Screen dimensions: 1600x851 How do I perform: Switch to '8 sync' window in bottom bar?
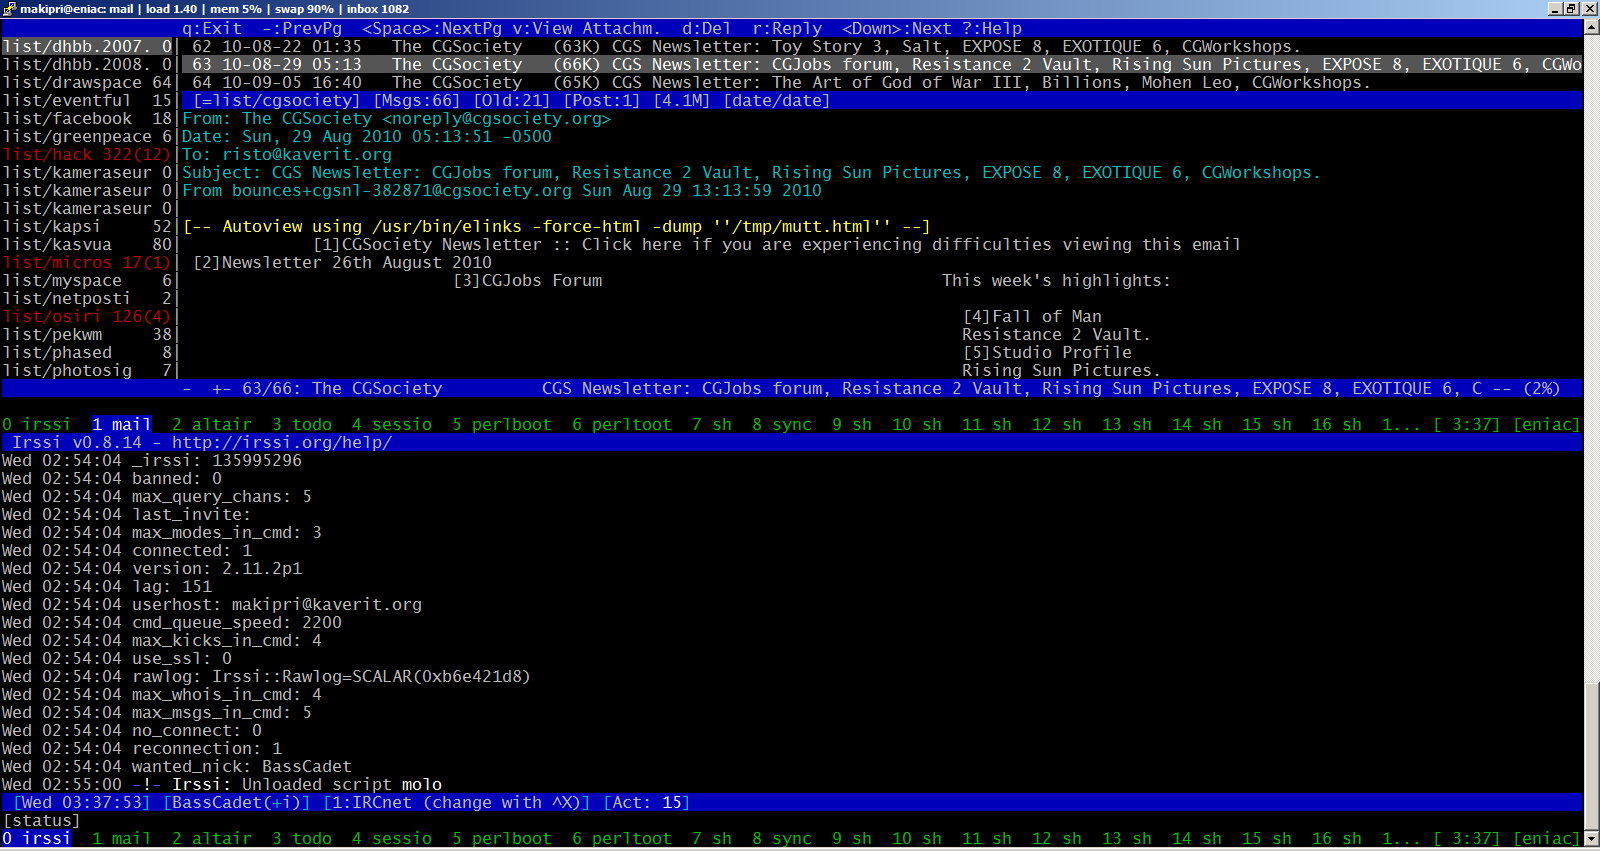pos(782,838)
